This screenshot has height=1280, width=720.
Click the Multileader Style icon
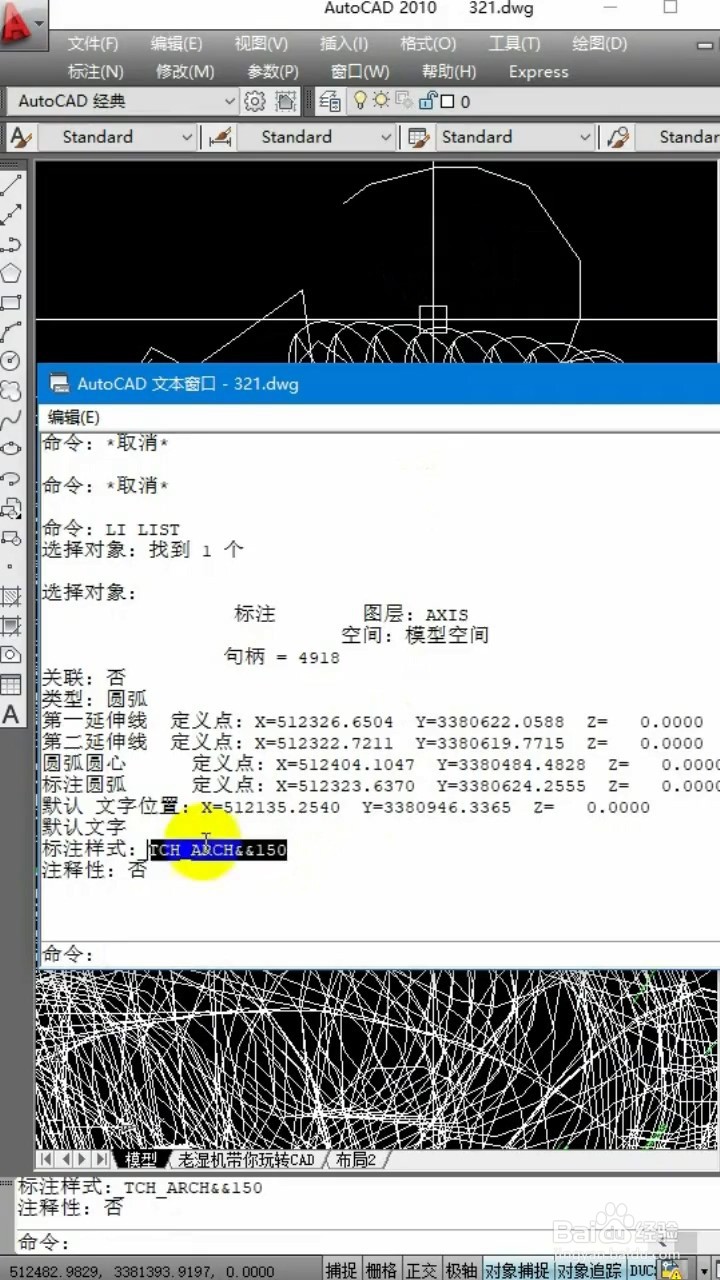(x=619, y=137)
